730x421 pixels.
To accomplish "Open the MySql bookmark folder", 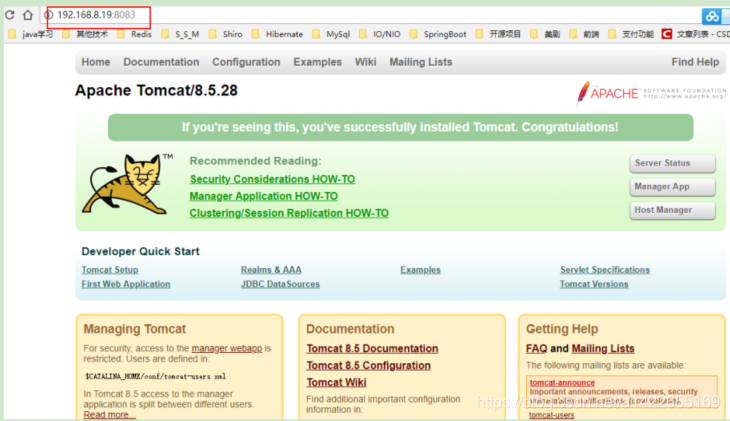I will pos(331,34).
